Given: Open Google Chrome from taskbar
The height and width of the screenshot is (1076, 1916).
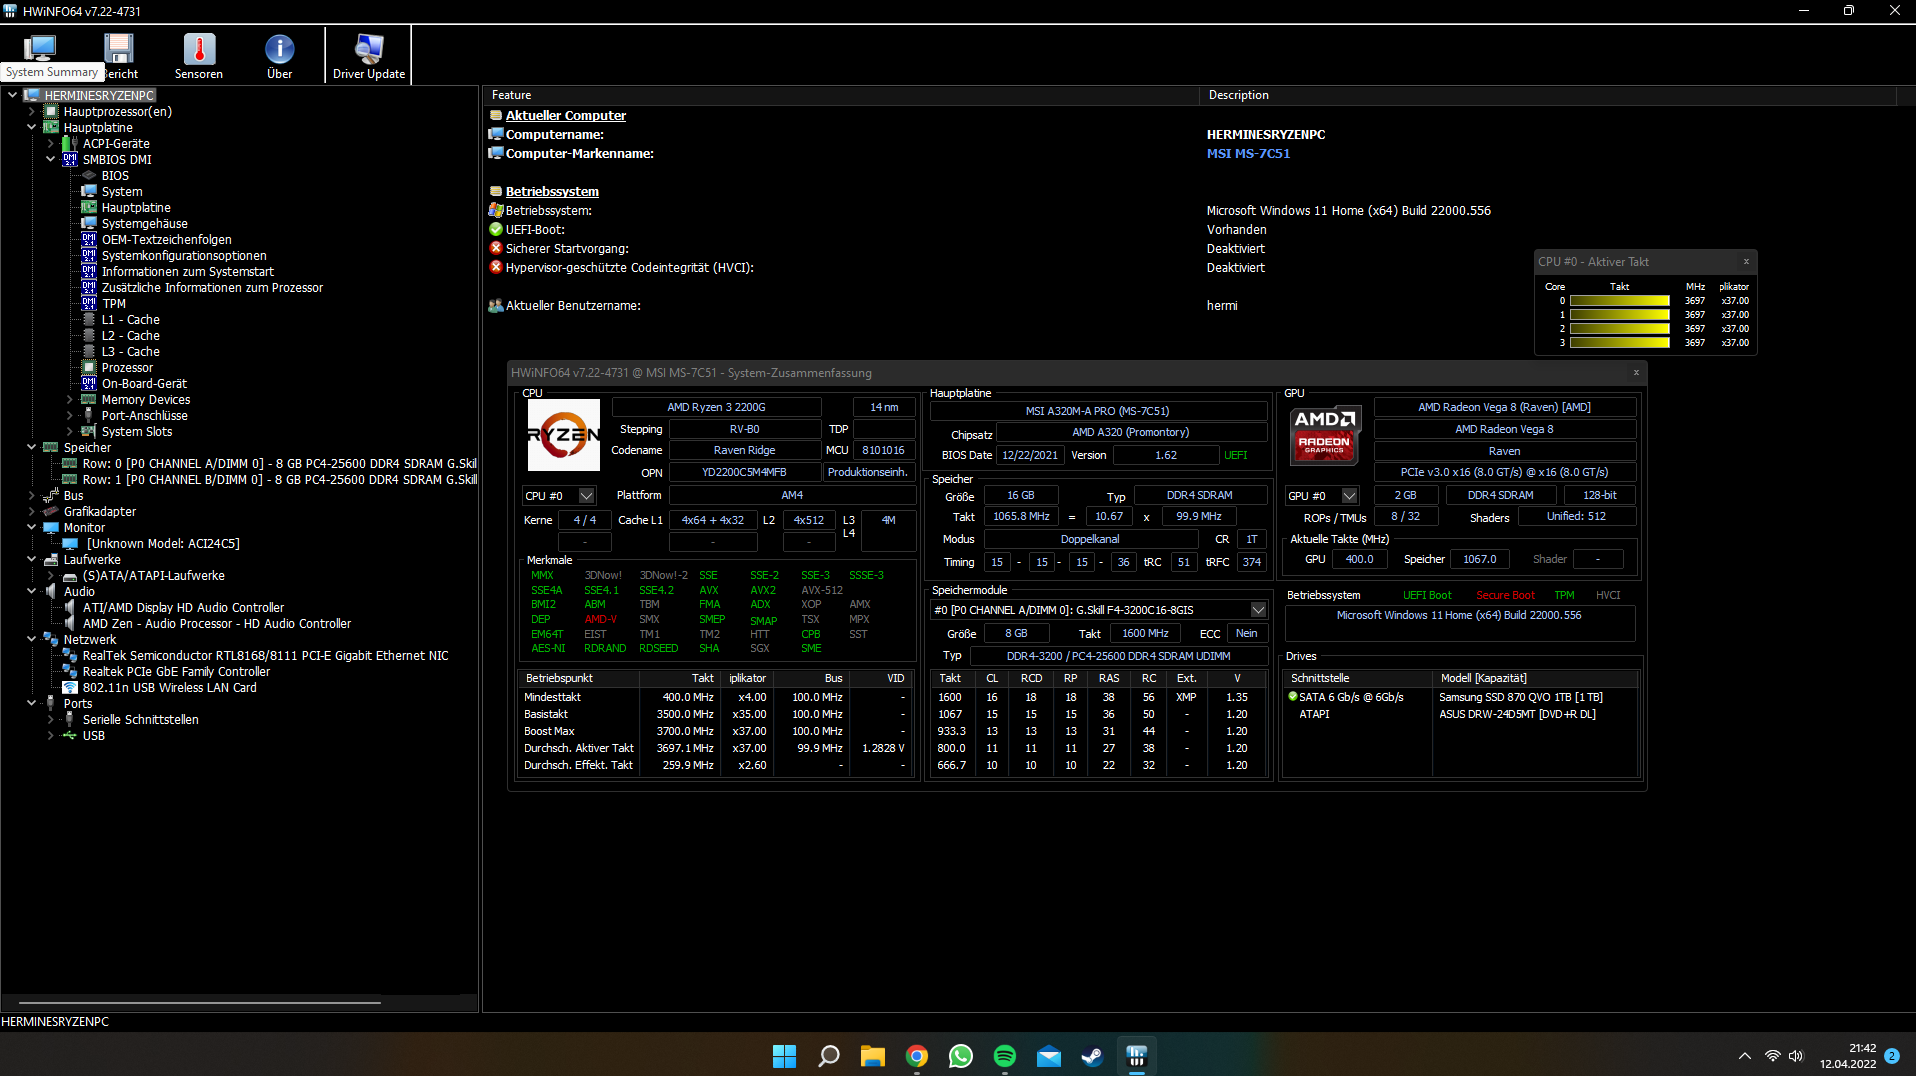Looking at the screenshot, I should [x=917, y=1056].
